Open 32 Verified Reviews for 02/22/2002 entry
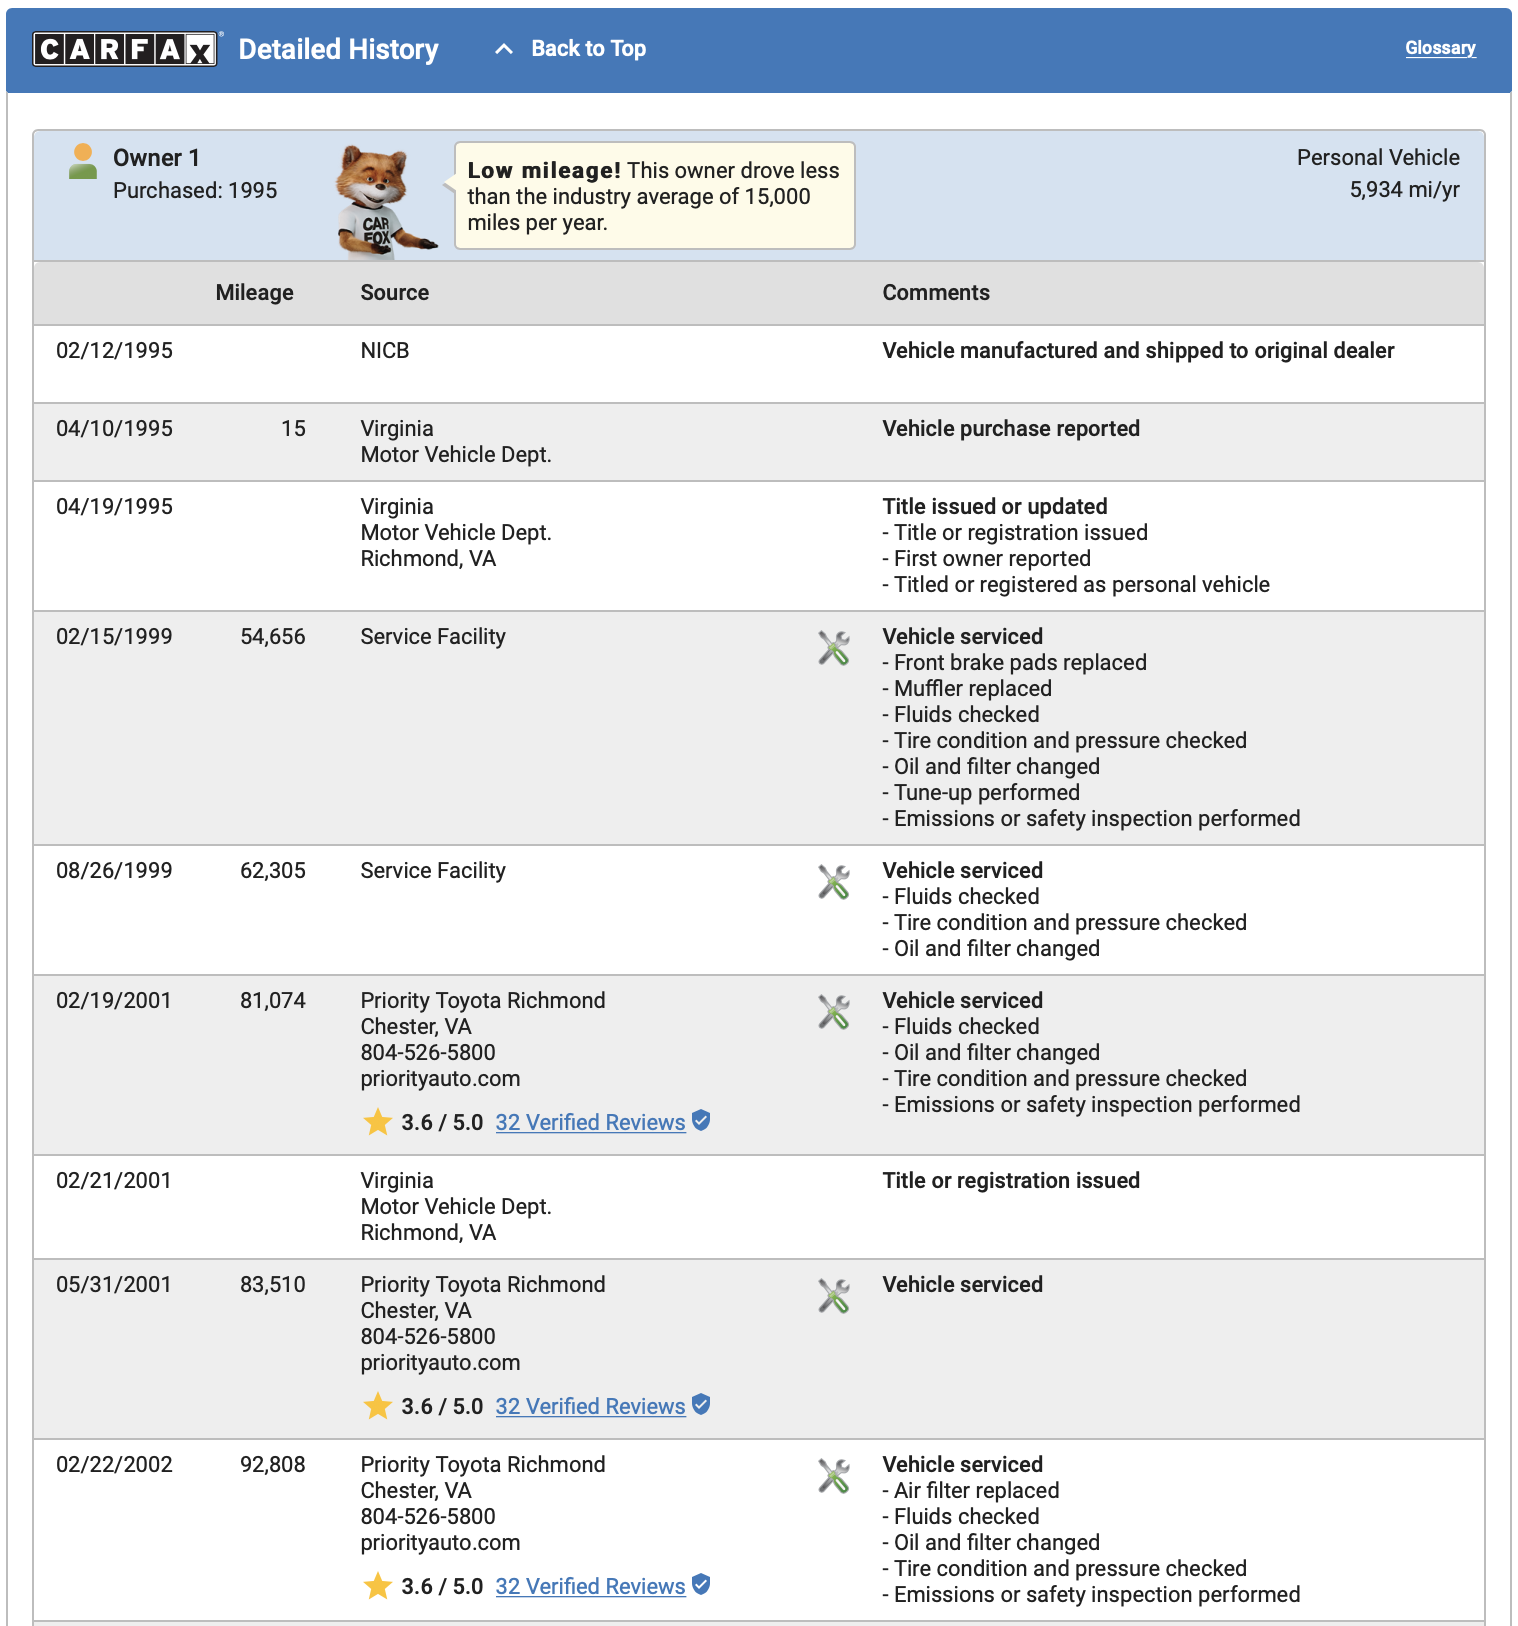Screen dimensions: 1518x1626 (x=590, y=1586)
